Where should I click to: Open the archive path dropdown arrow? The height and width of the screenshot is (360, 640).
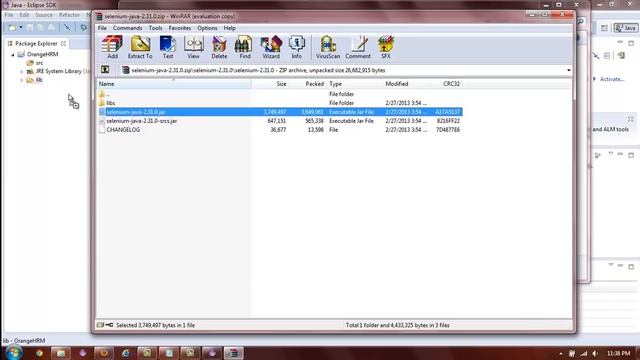pyautogui.click(x=569, y=70)
